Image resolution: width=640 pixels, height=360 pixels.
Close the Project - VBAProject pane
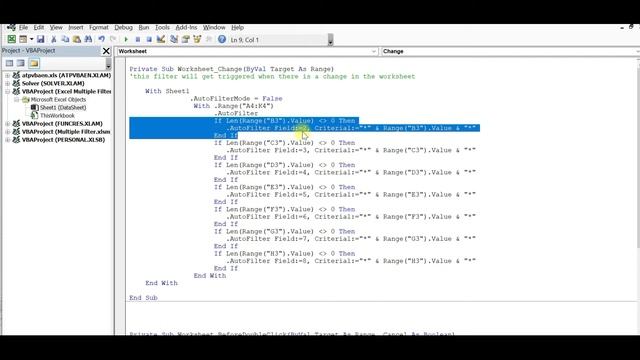click(x=106, y=51)
